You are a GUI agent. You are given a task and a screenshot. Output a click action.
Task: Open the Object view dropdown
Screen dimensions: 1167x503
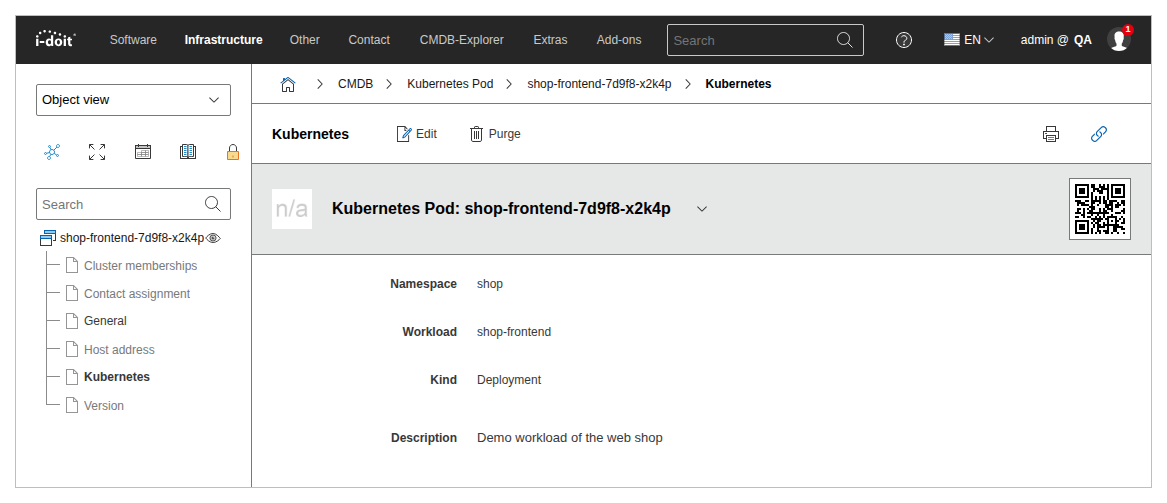(x=133, y=100)
